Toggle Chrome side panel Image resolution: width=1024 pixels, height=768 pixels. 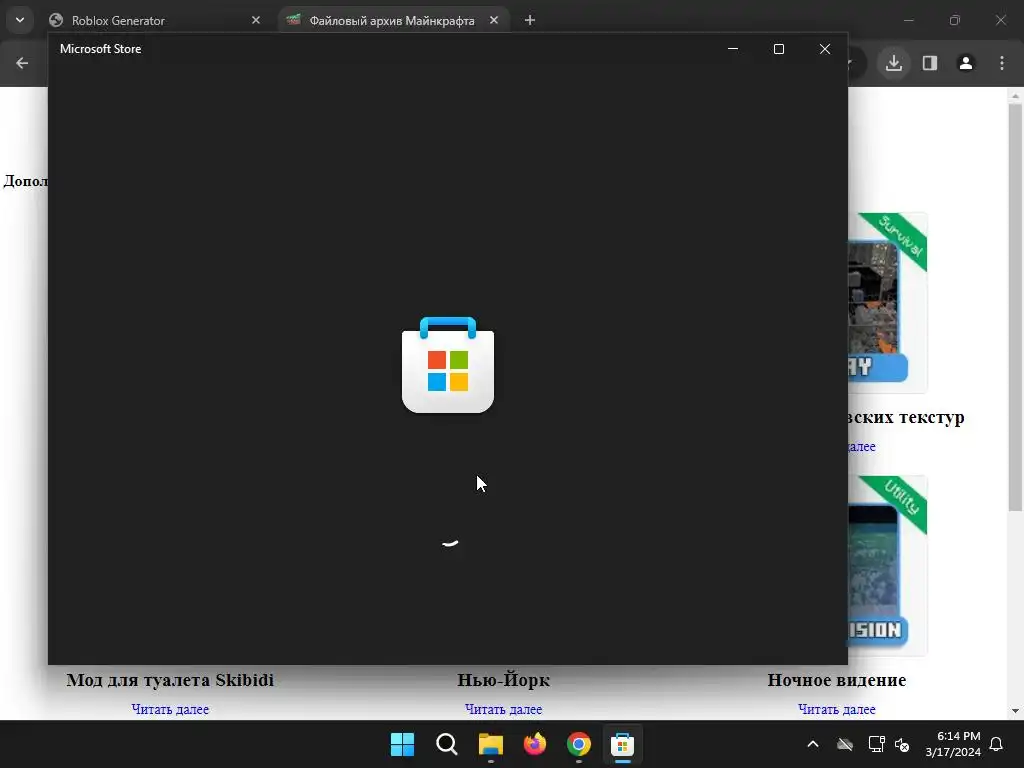click(930, 63)
